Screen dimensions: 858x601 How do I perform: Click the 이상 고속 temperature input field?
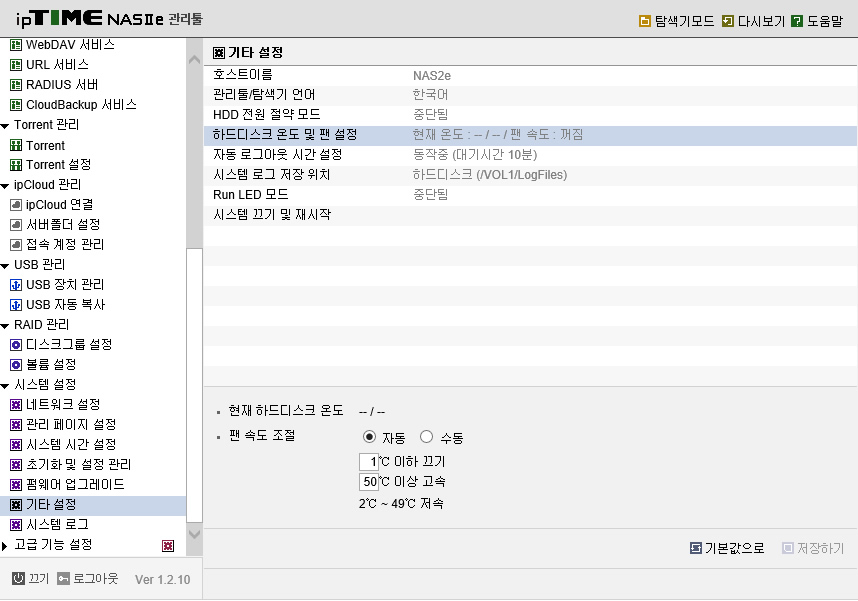369,482
